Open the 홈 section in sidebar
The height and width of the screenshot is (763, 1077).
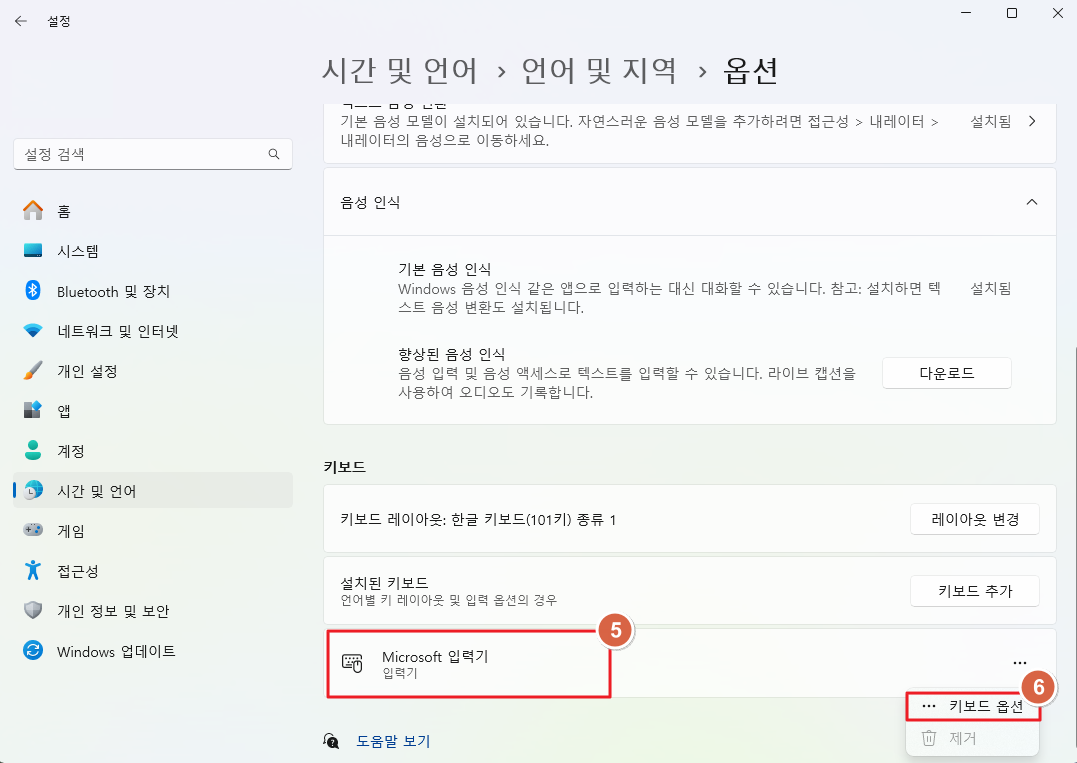60,210
